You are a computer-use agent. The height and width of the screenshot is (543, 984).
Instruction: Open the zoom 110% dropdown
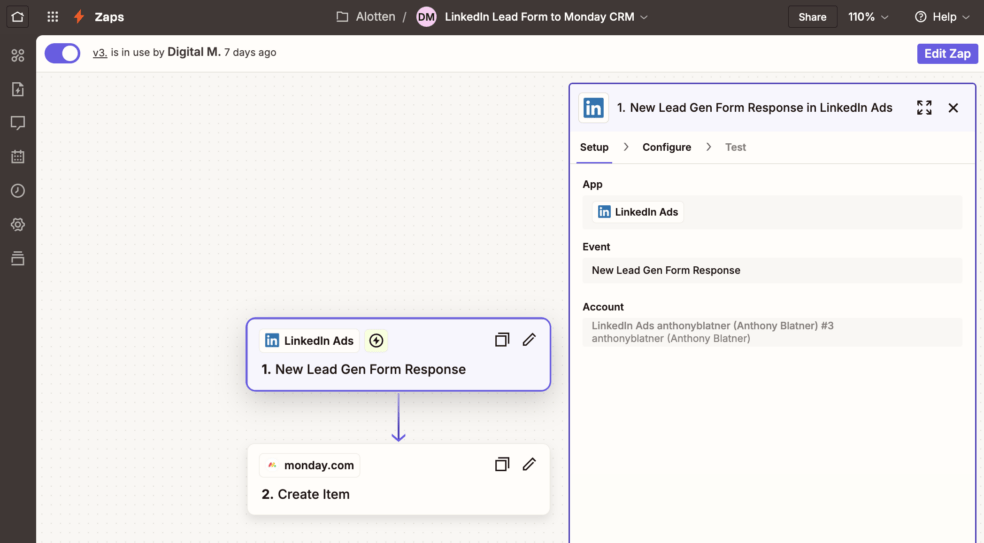(868, 17)
